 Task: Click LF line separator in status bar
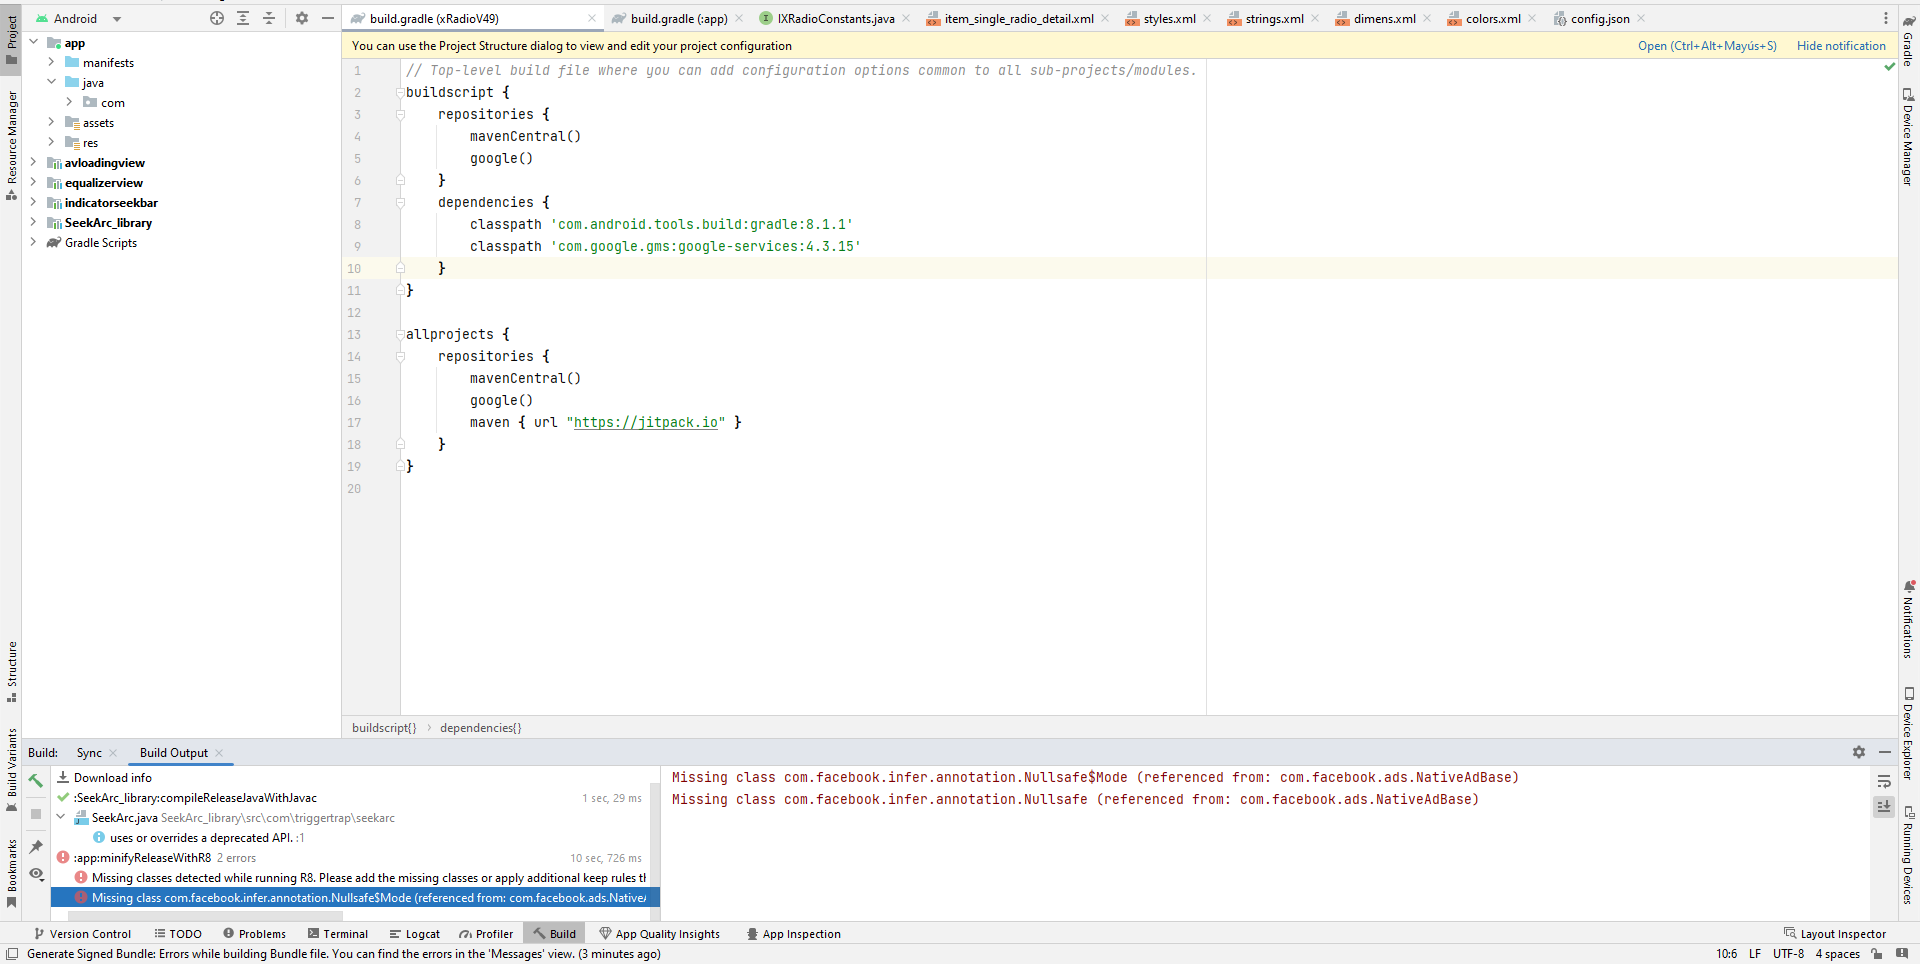pos(1755,954)
